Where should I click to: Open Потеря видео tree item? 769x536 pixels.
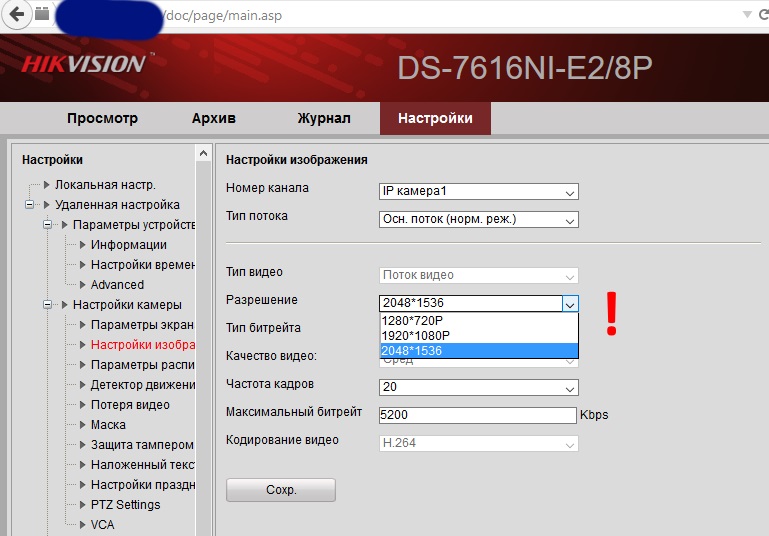point(130,405)
